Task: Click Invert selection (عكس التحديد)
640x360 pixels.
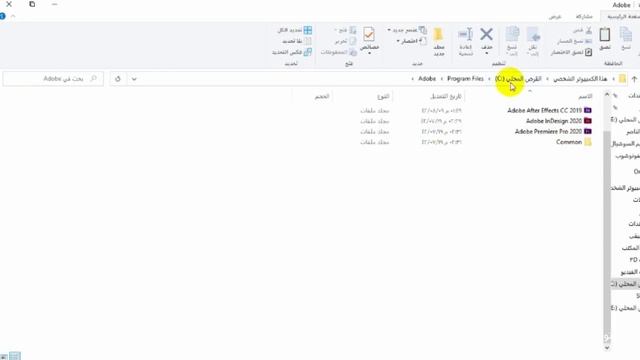Action: point(292,52)
